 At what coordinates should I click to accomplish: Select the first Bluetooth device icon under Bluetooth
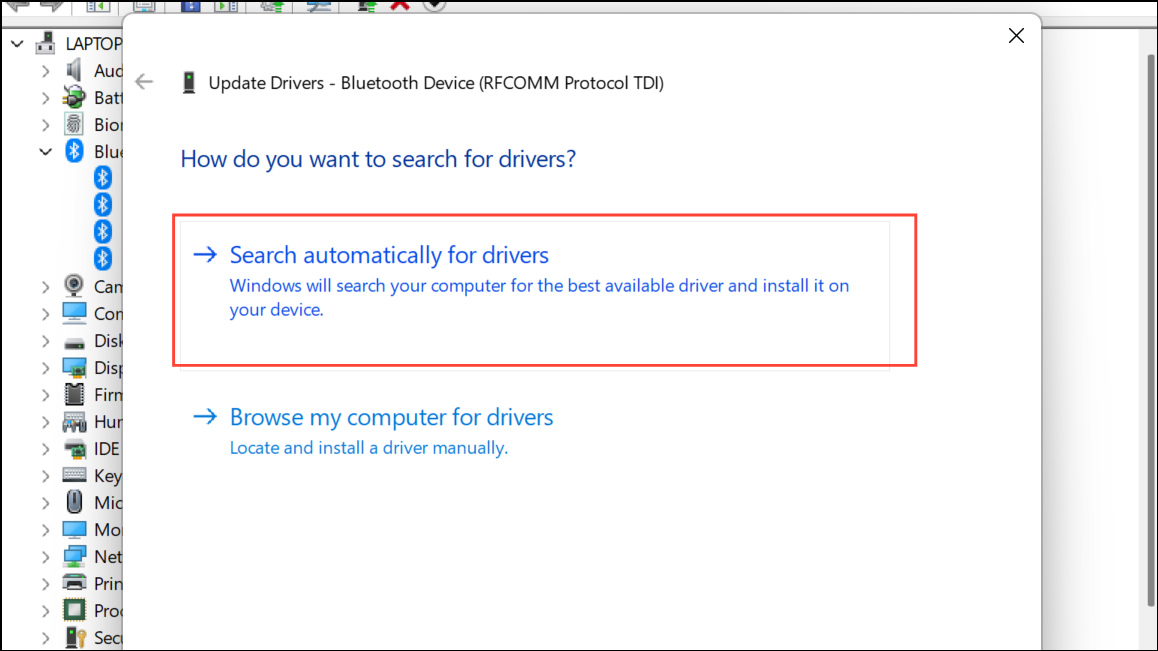pos(103,177)
